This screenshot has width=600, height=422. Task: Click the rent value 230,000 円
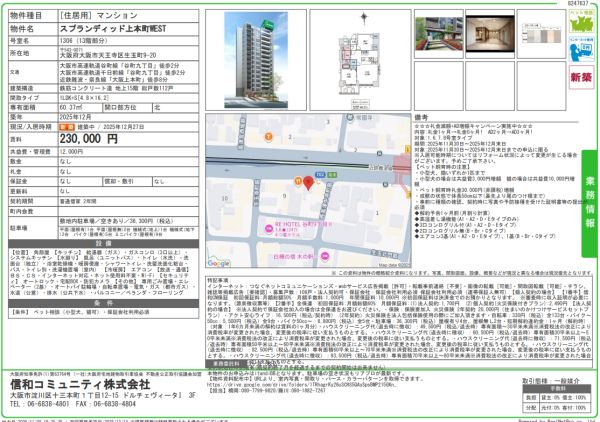pos(88,139)
